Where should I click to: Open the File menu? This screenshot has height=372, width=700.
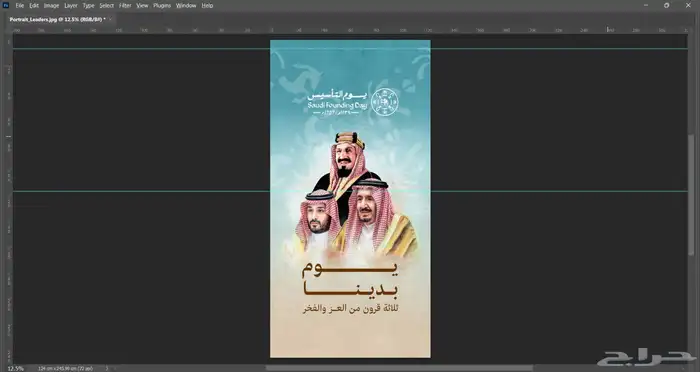click(x=20, y=5)
